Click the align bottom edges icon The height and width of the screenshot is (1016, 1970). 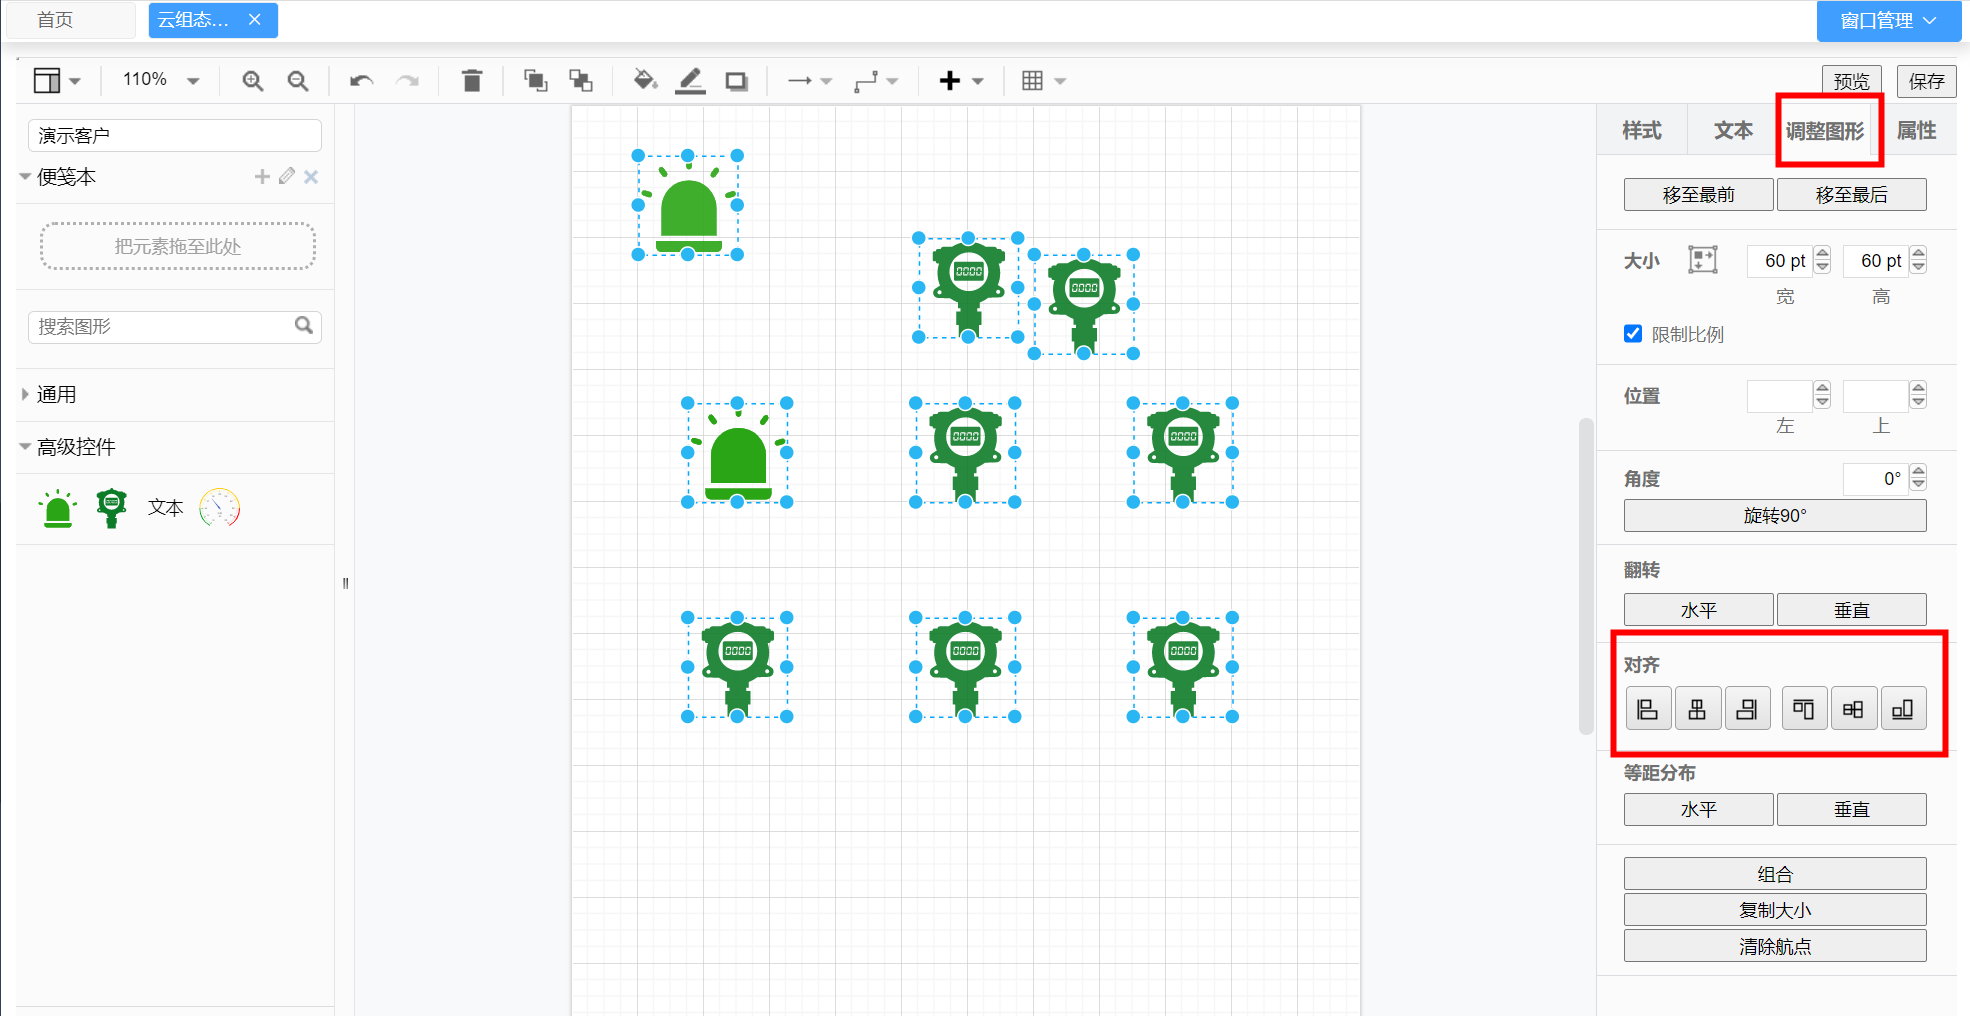tap(1902, 710)
